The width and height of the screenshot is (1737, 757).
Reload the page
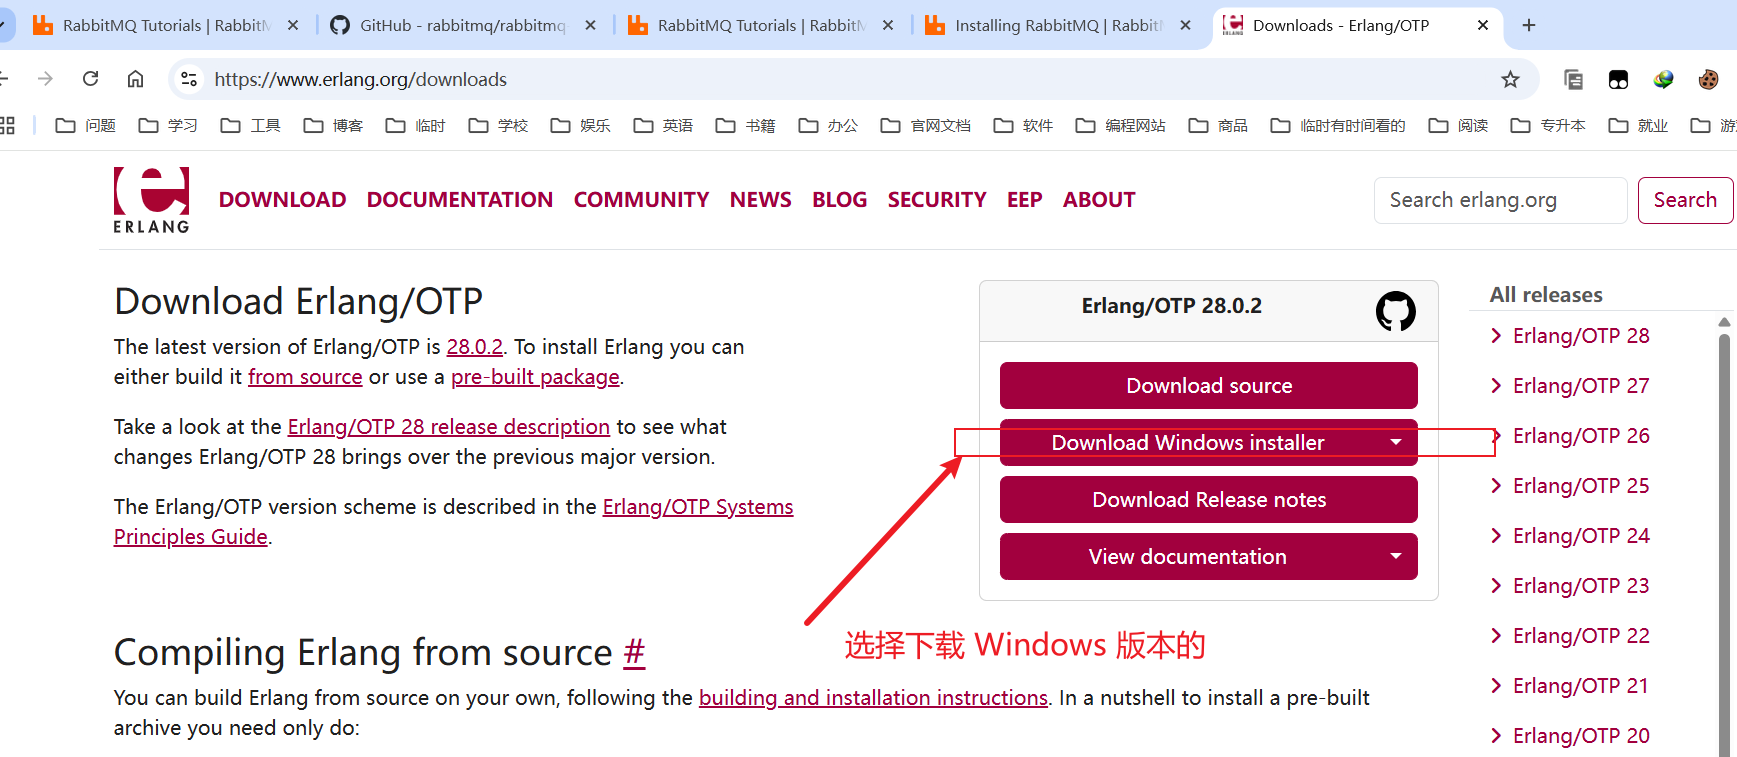(90, 78)
